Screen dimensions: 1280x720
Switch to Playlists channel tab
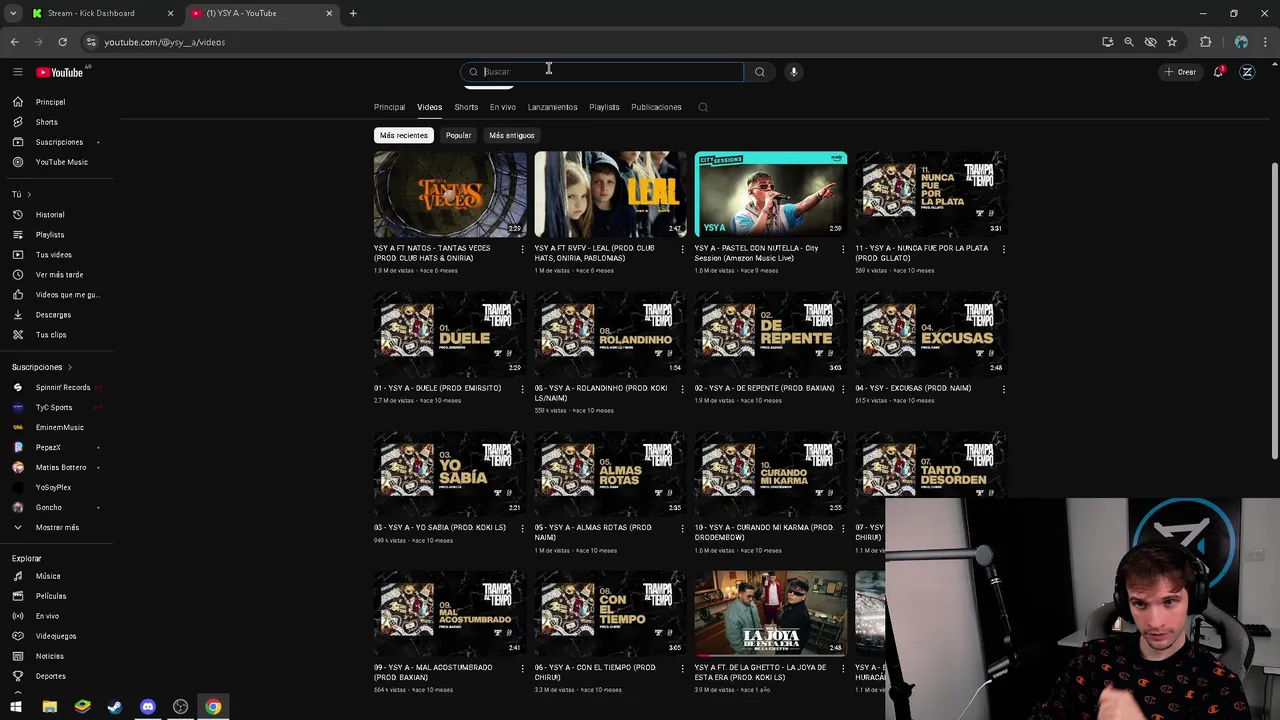[604, 107]
